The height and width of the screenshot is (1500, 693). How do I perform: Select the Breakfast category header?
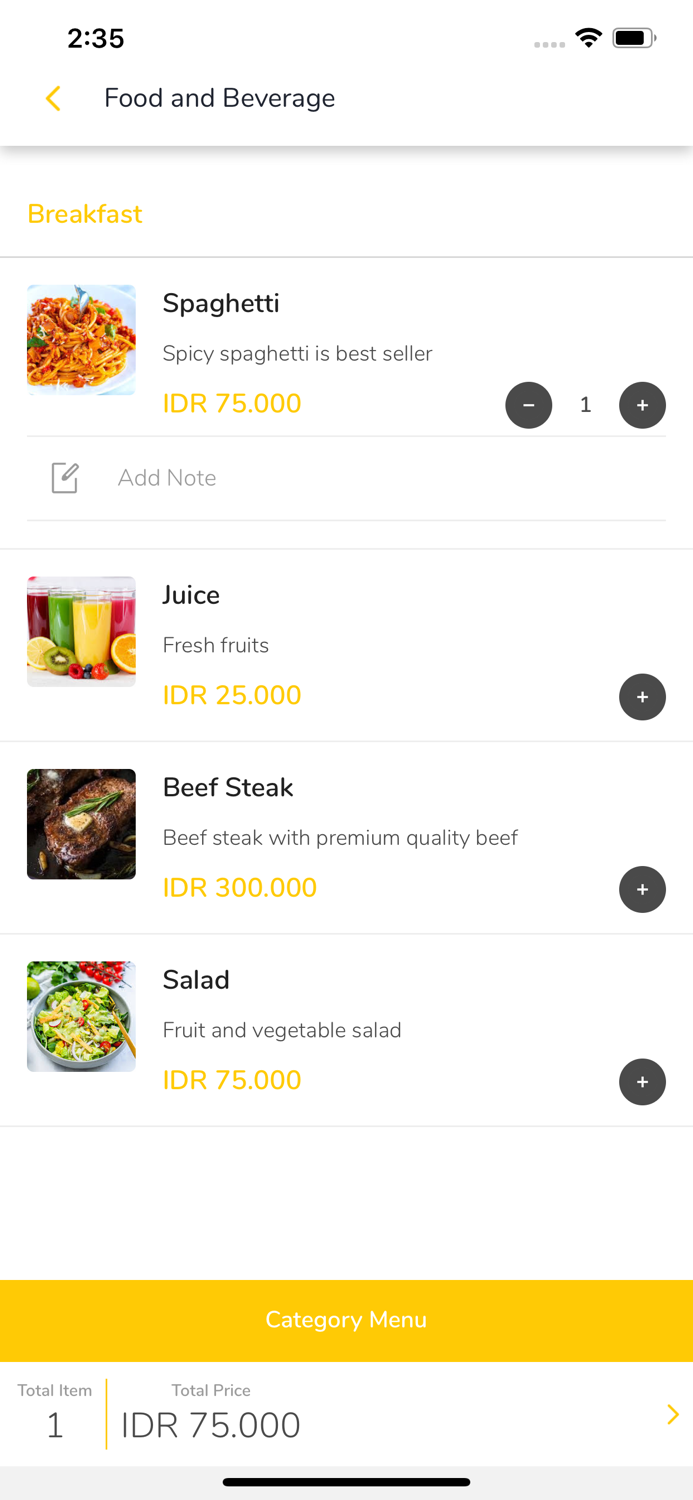point(85,214)
